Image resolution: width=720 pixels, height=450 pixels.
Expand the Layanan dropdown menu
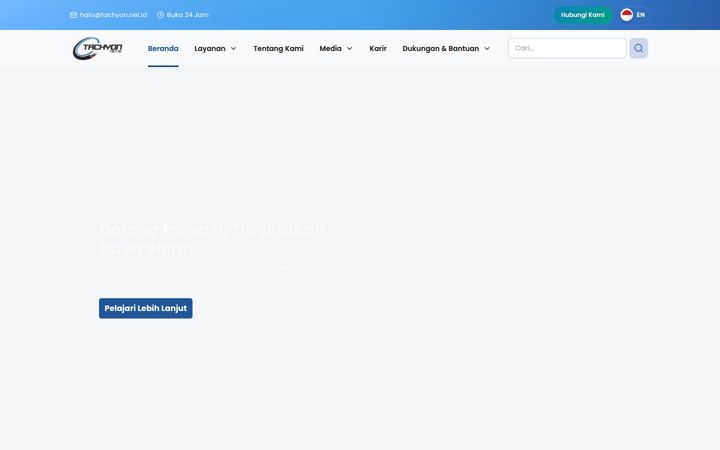(215, 48)
